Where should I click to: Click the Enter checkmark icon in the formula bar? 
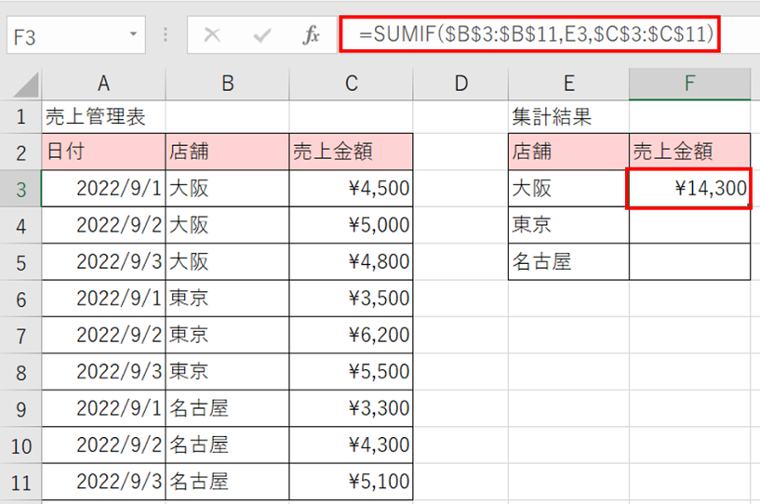point(262,35)
